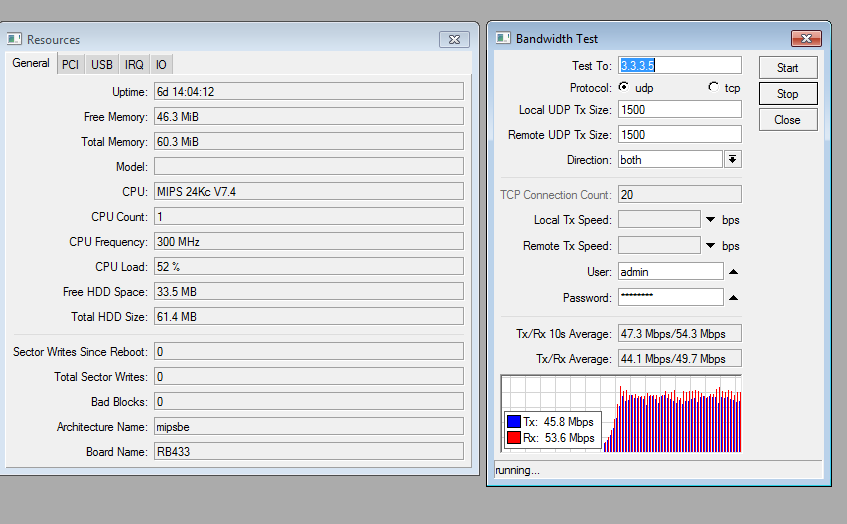Expand the Remote Tx Speed field arrow
This screenshot has height=524, width=847.
pyautogui.click(x=711, y=246)
